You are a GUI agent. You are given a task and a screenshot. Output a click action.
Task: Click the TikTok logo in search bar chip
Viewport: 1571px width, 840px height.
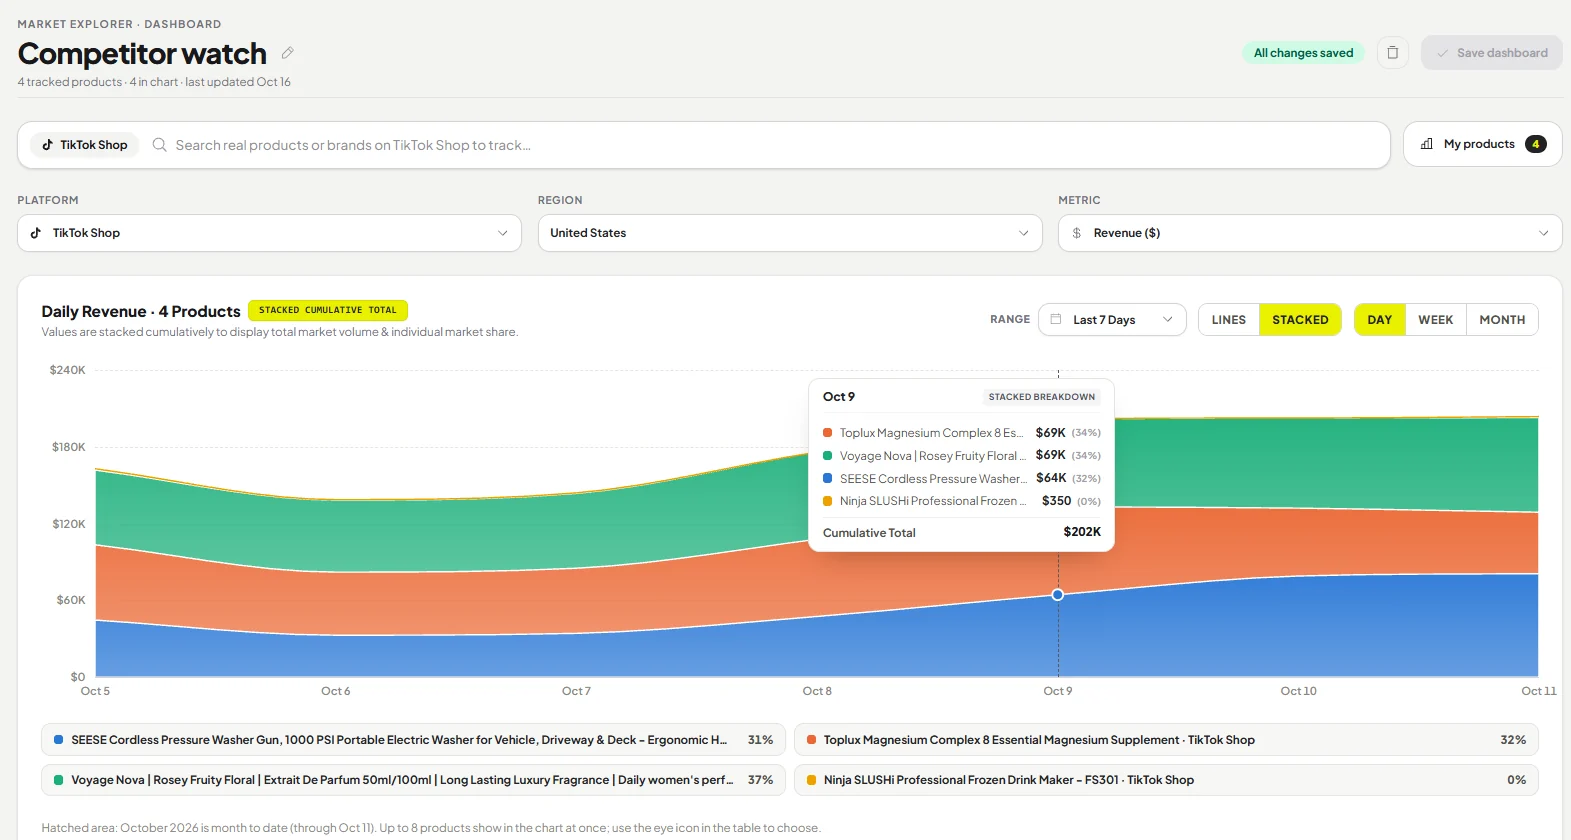(47, 145)
